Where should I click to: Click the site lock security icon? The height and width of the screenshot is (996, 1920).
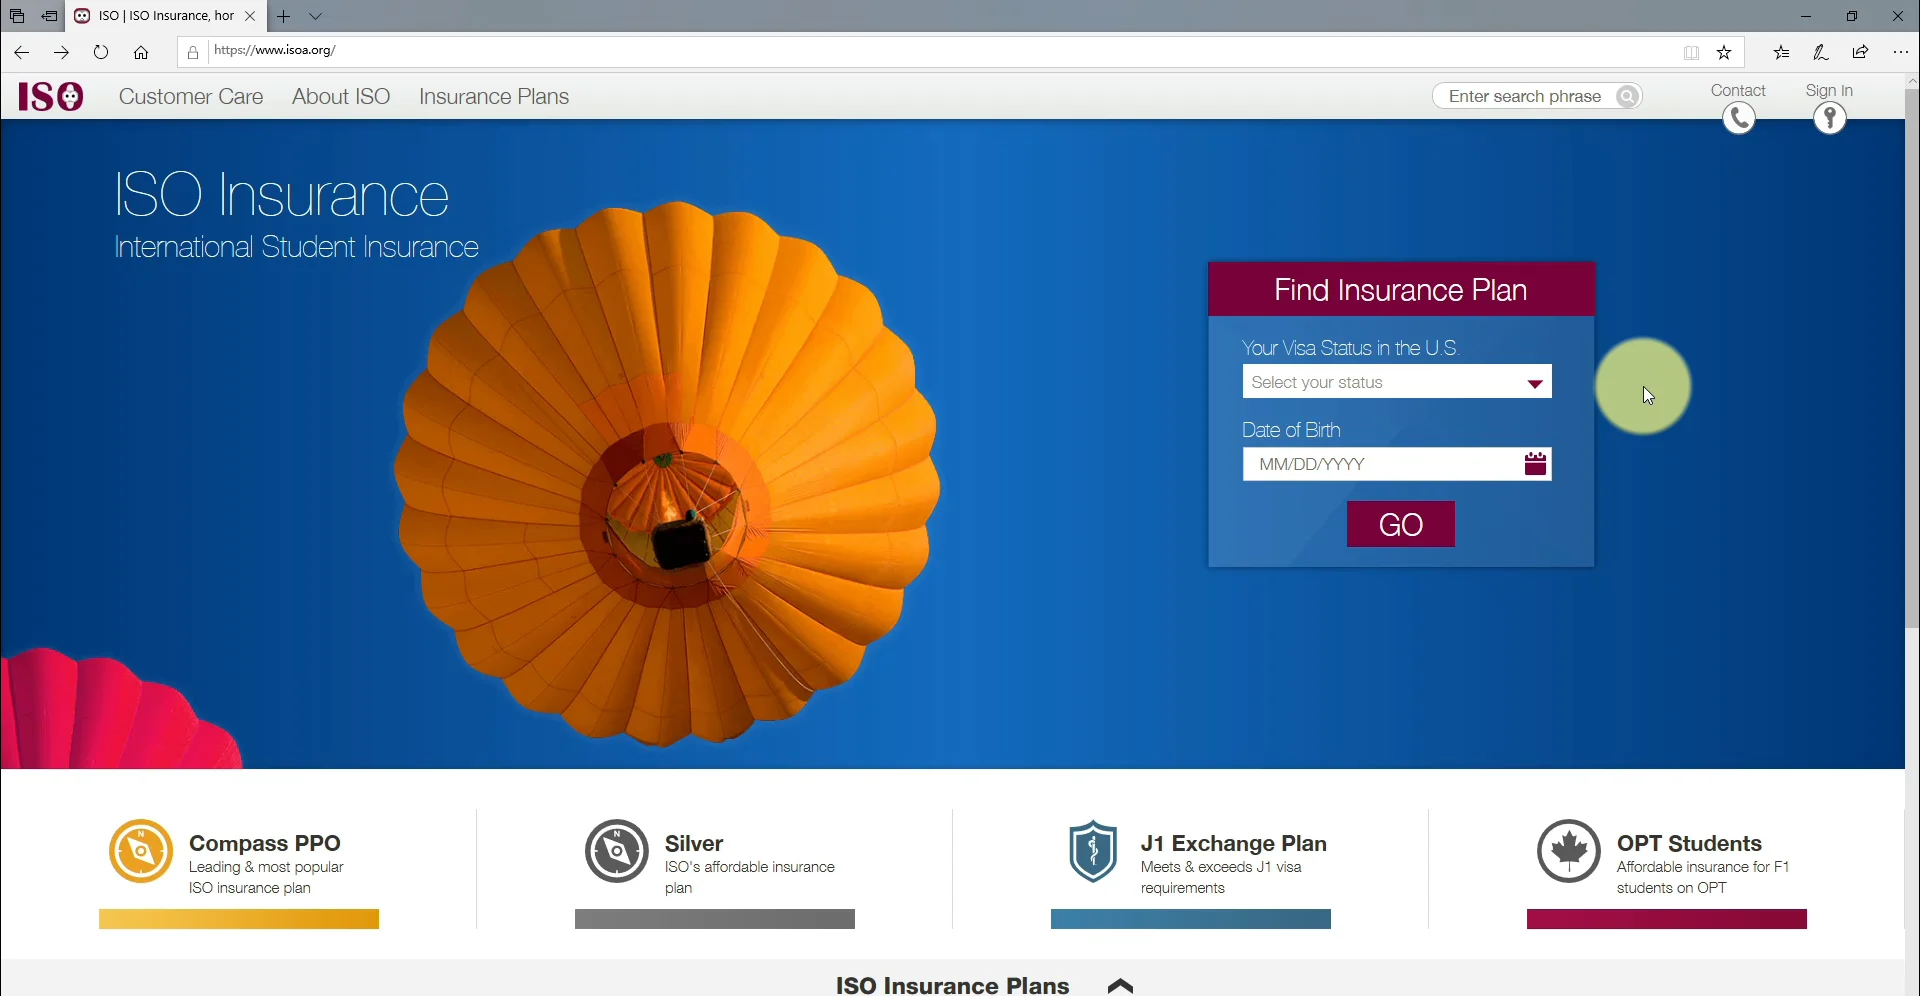193,52
